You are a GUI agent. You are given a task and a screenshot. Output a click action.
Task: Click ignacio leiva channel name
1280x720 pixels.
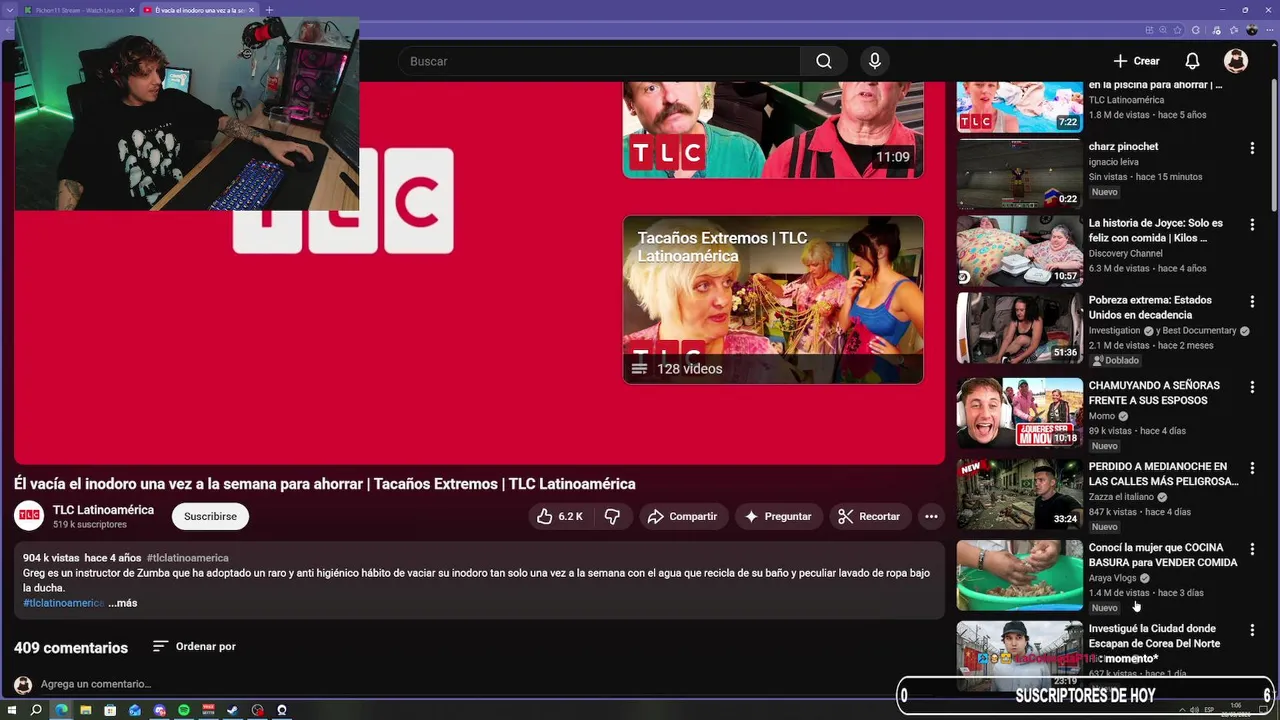(x=1116, y=162)
